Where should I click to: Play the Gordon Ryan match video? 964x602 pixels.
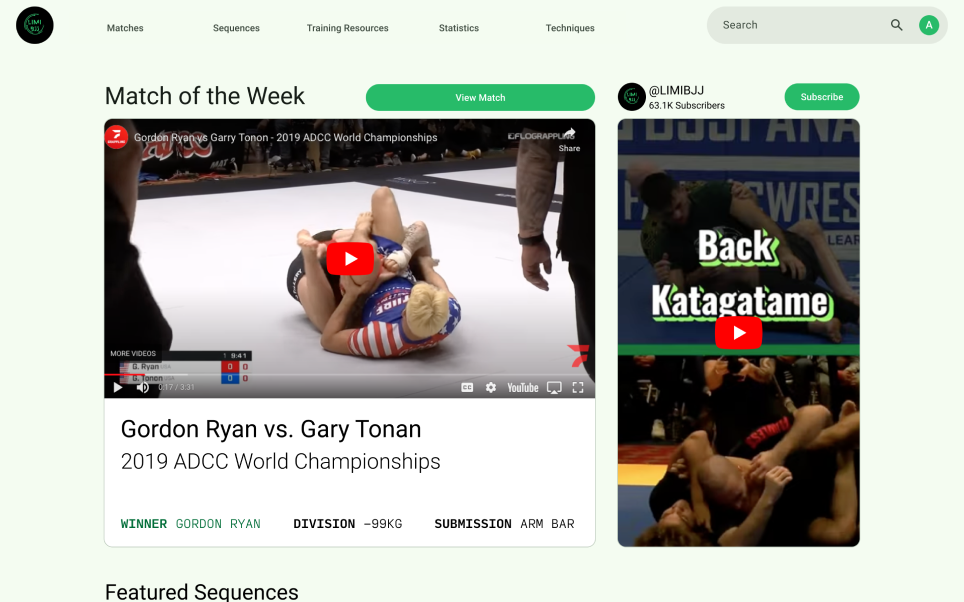pyautogui.click(x=350, y=258)
